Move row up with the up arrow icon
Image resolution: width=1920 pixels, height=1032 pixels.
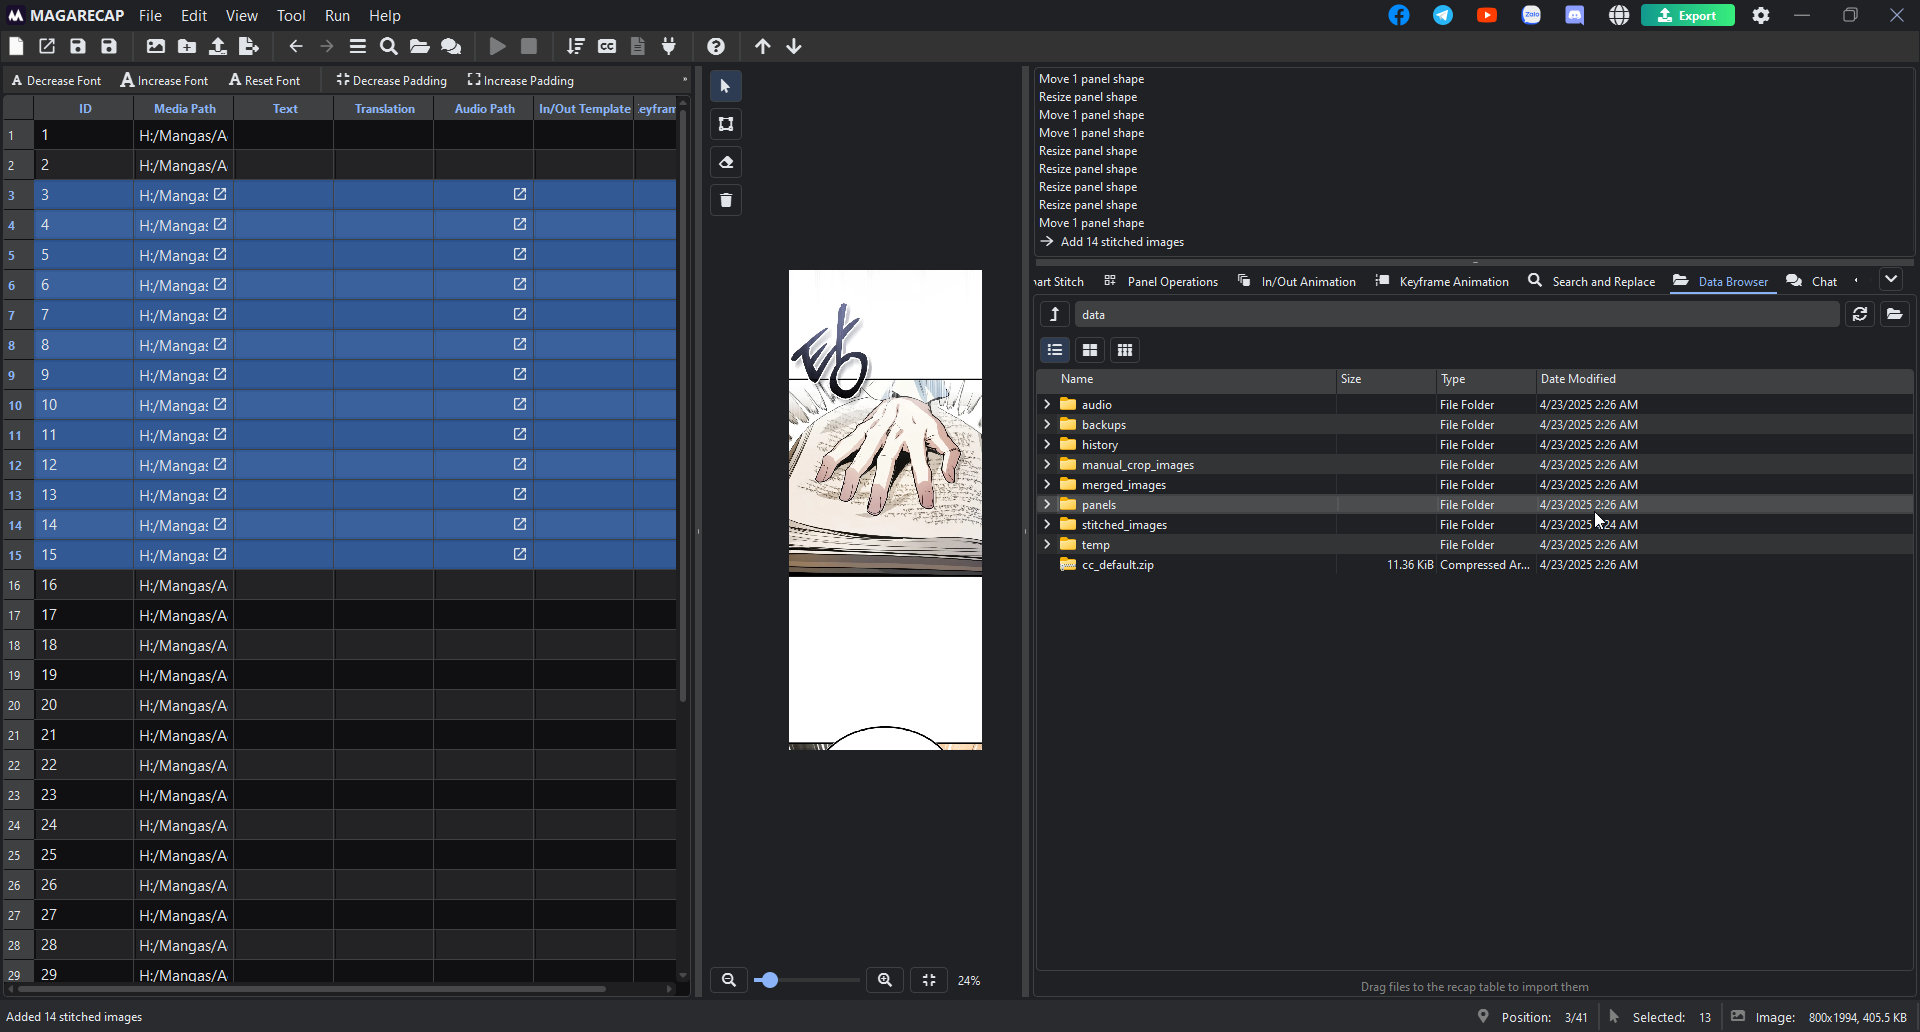[763, 46]
